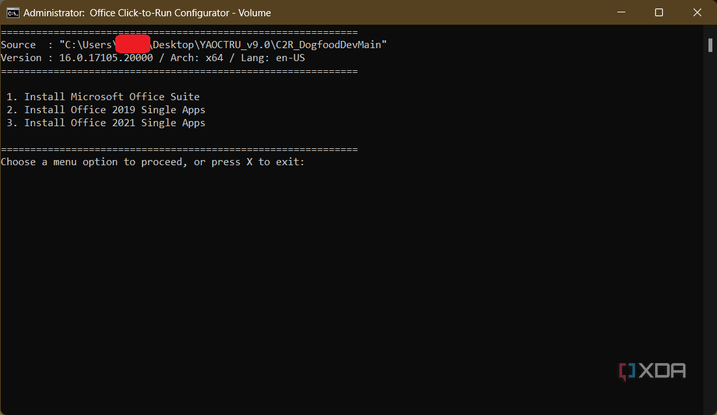Click the vertical scrollbar thumb
The width and height of the screenshot is (717, 415).
click(710, 45)
